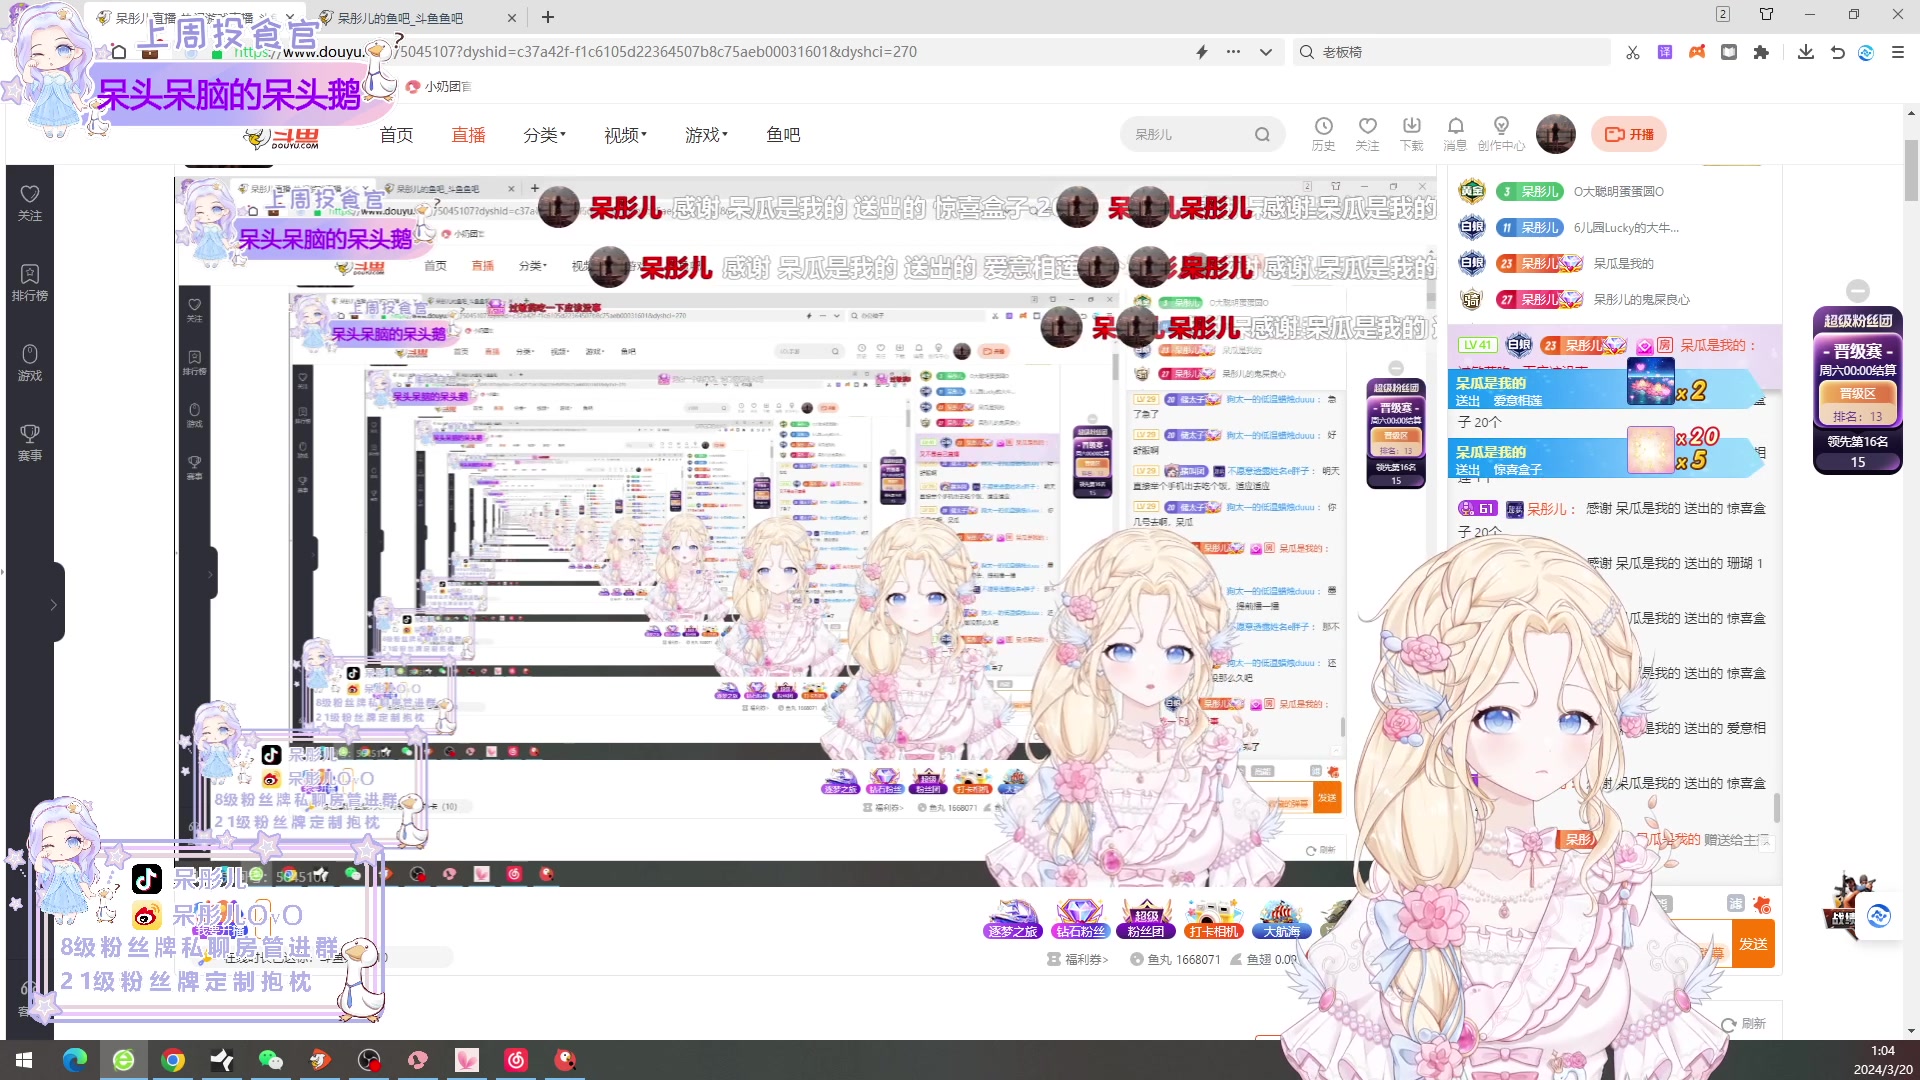Open the orange game controller extension
Image resolution: width=1920 pixels, height=1080 pixels.
[x=1697, y=52]
